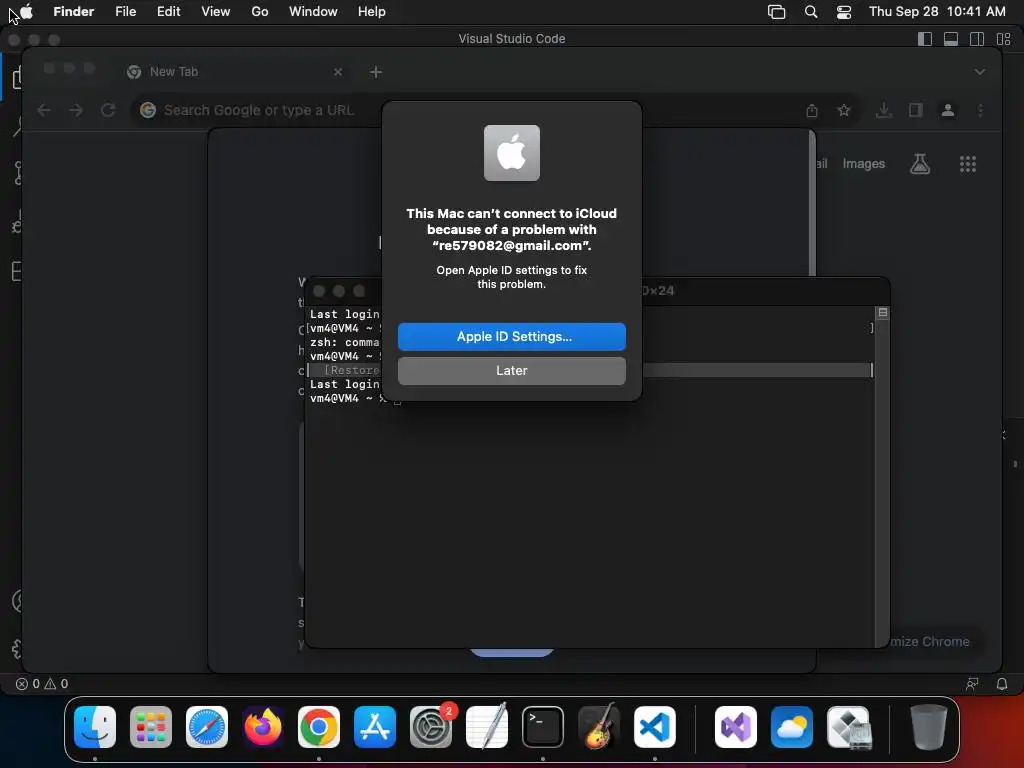Viewport: 1024px width, 768px height.
Task: Switch to Visual Studio Code in Dock
Action: [x=655, y=727]
